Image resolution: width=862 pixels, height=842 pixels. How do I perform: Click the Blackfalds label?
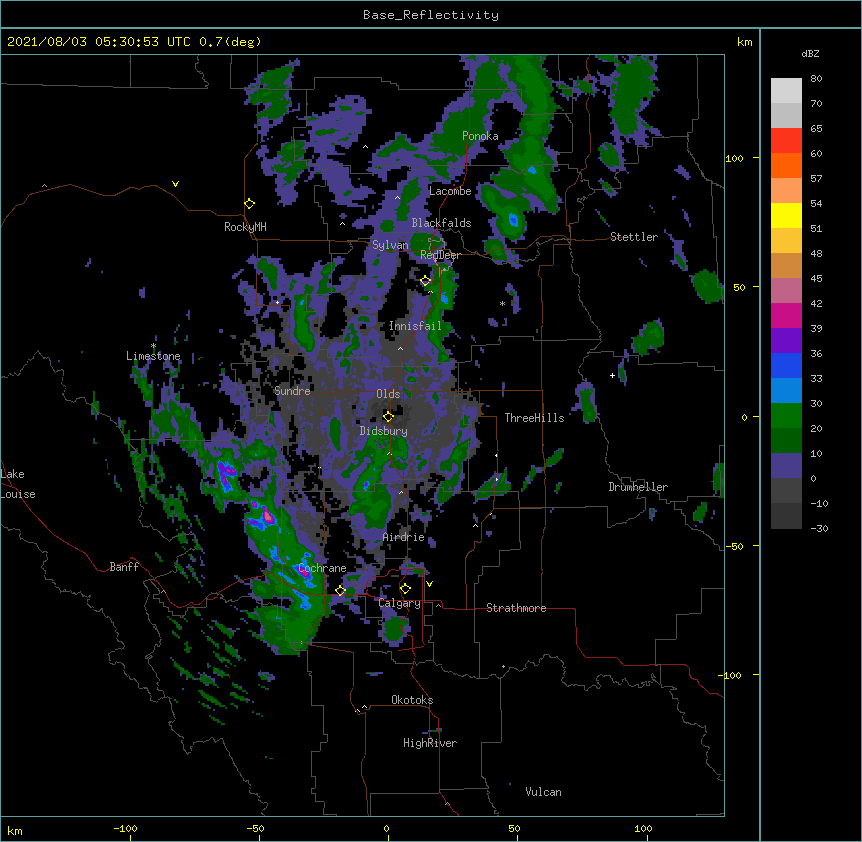click(x=441, y=223)
